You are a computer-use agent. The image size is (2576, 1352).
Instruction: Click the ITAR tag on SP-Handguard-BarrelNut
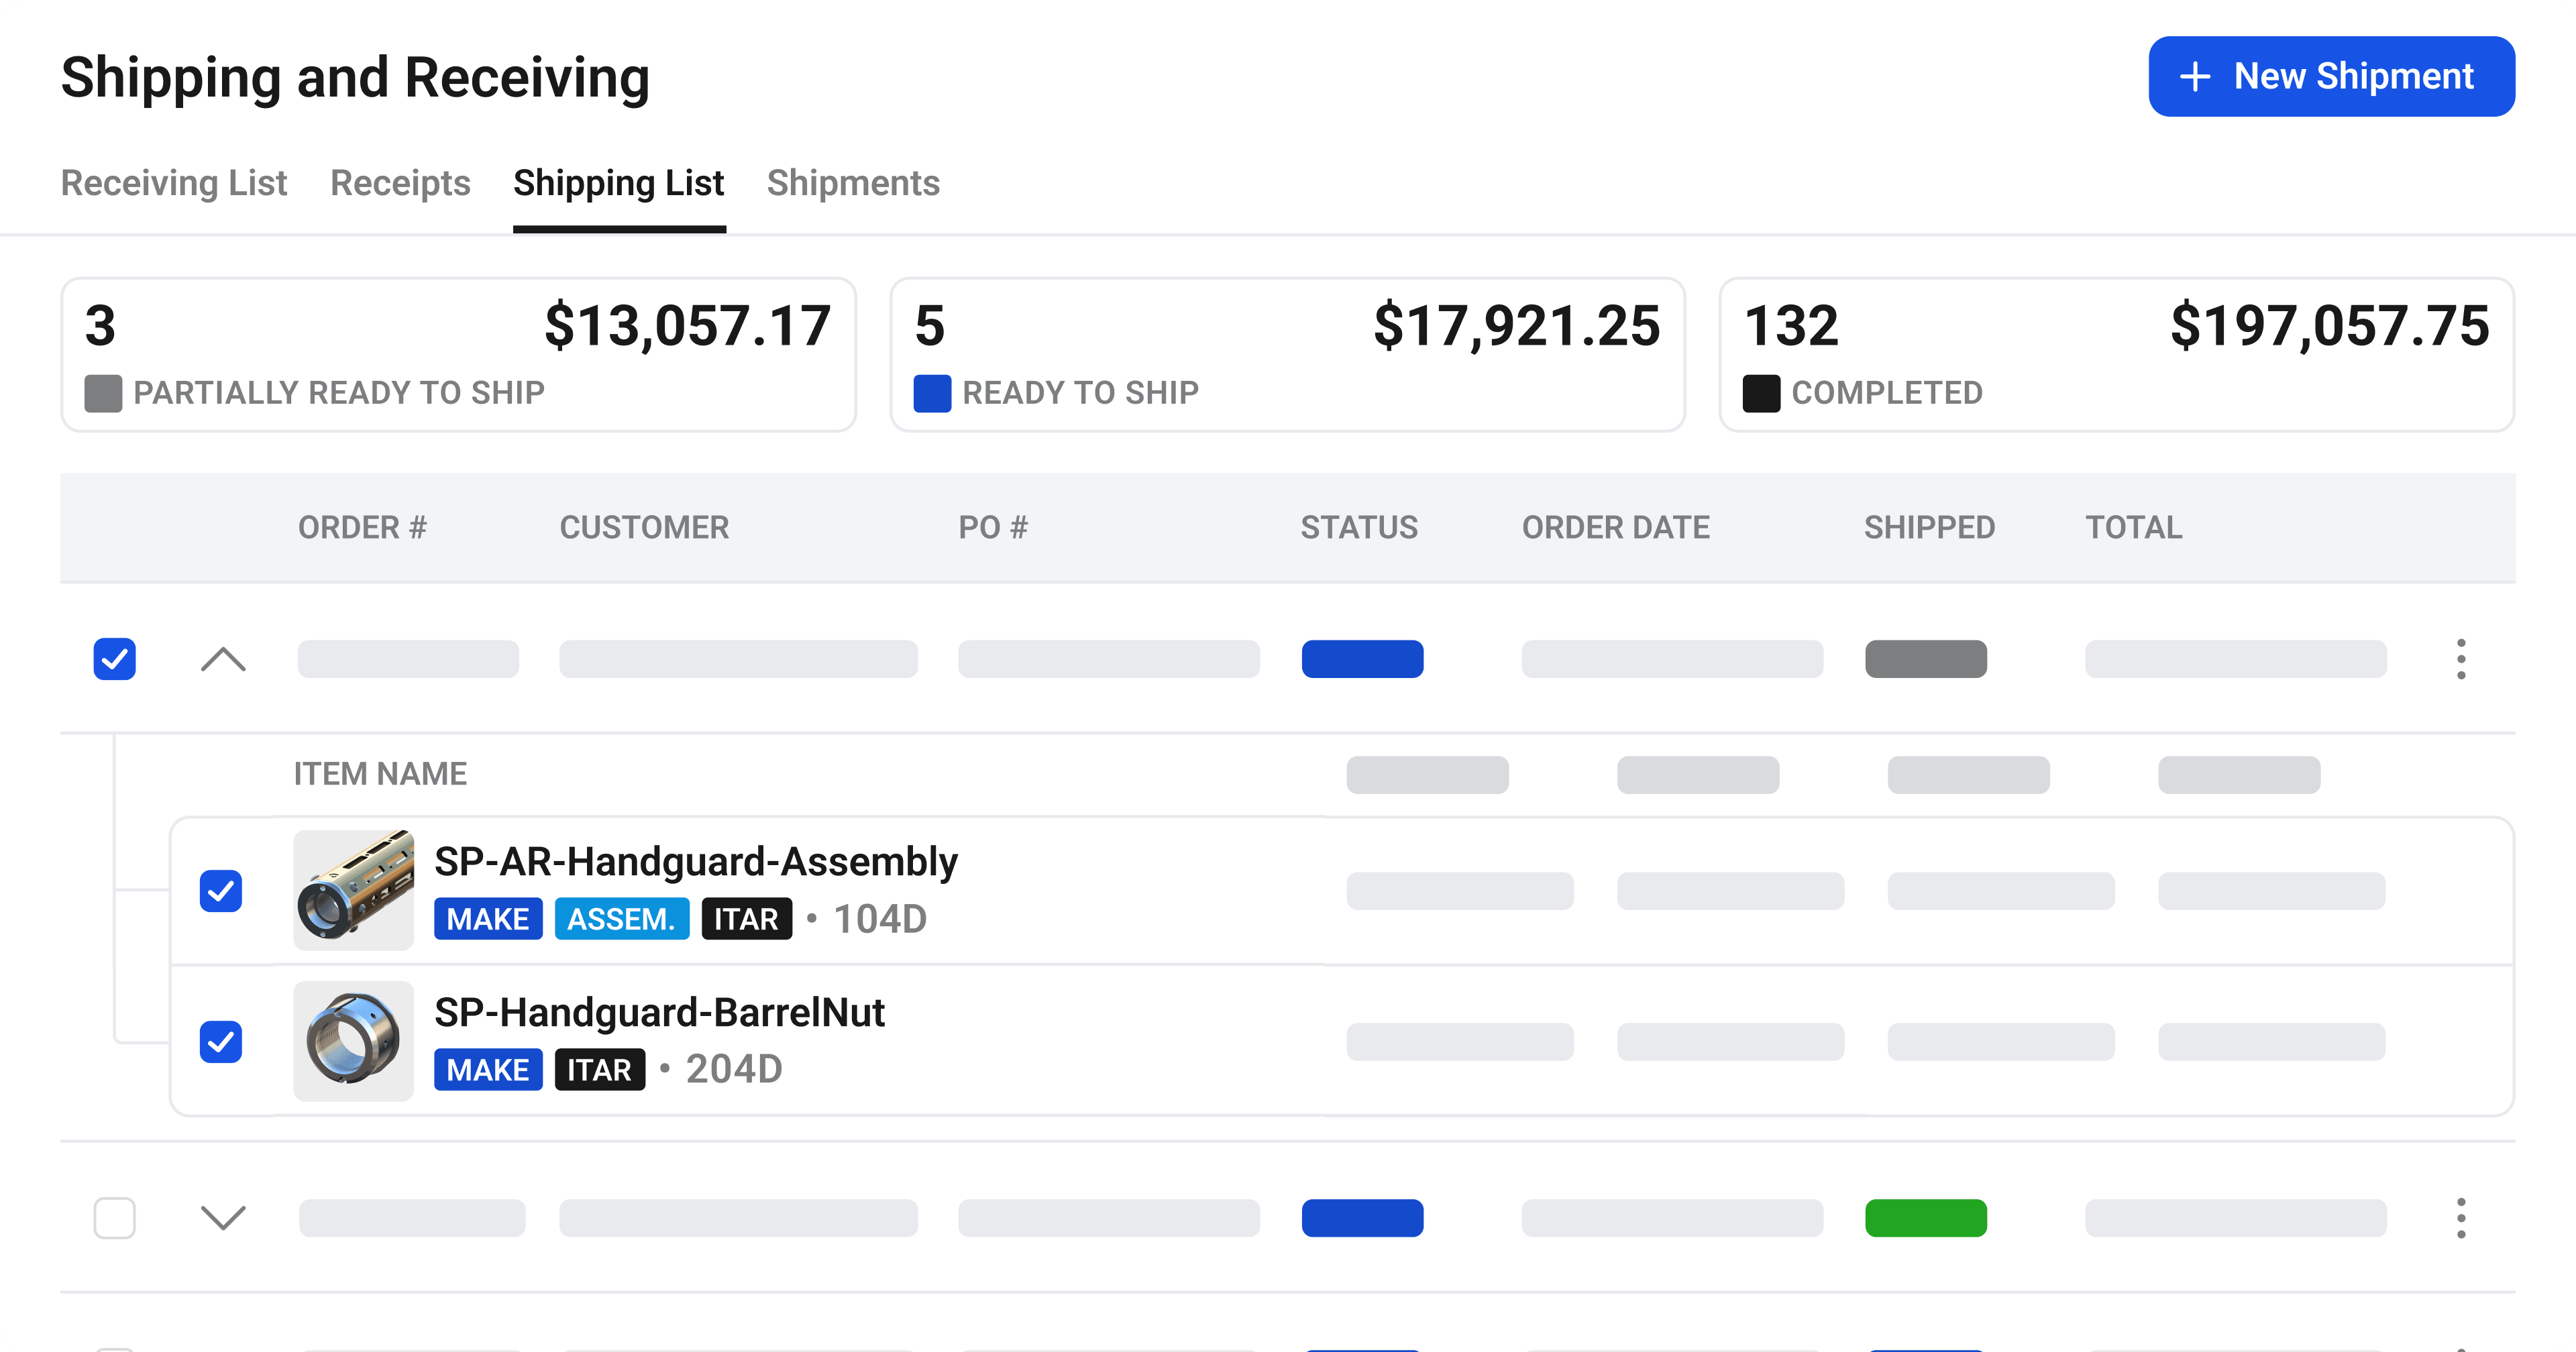[599, 1070]
